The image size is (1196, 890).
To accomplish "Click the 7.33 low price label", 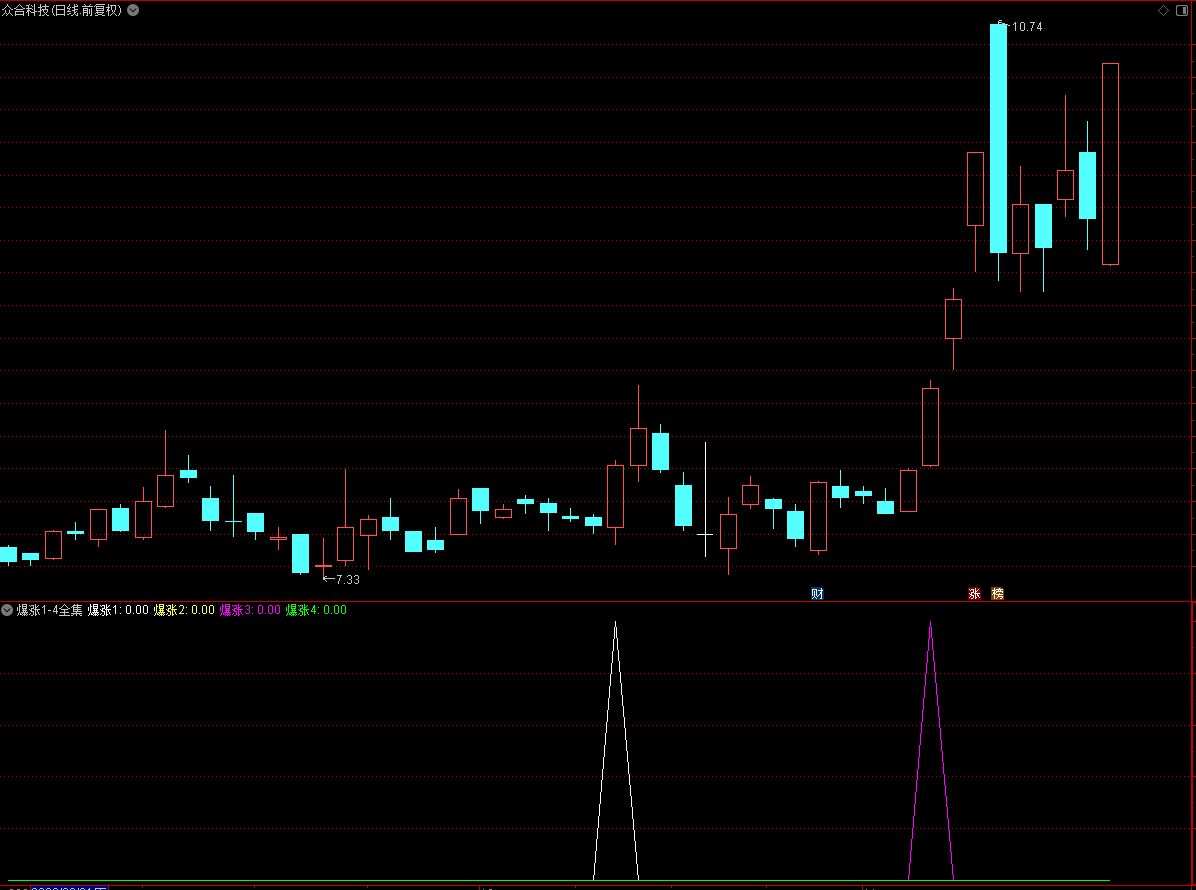I will [x=348, y=580].
